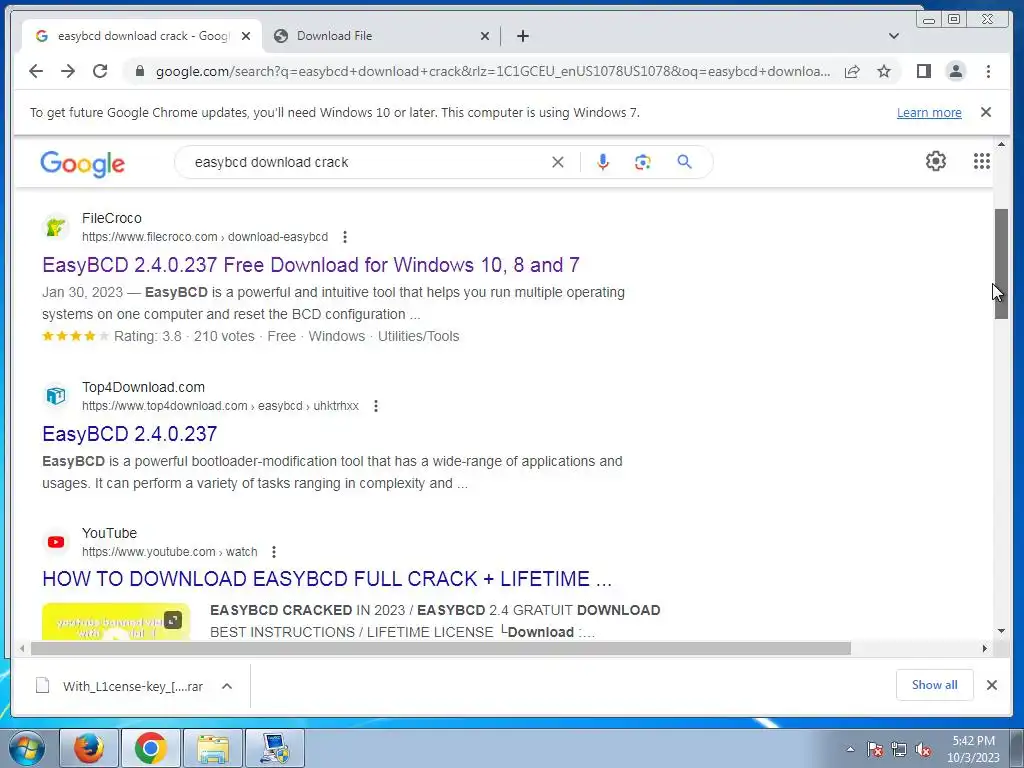The image size is (1024, 768).
Task: Clear the Google search box
Action: click(558, 162)
